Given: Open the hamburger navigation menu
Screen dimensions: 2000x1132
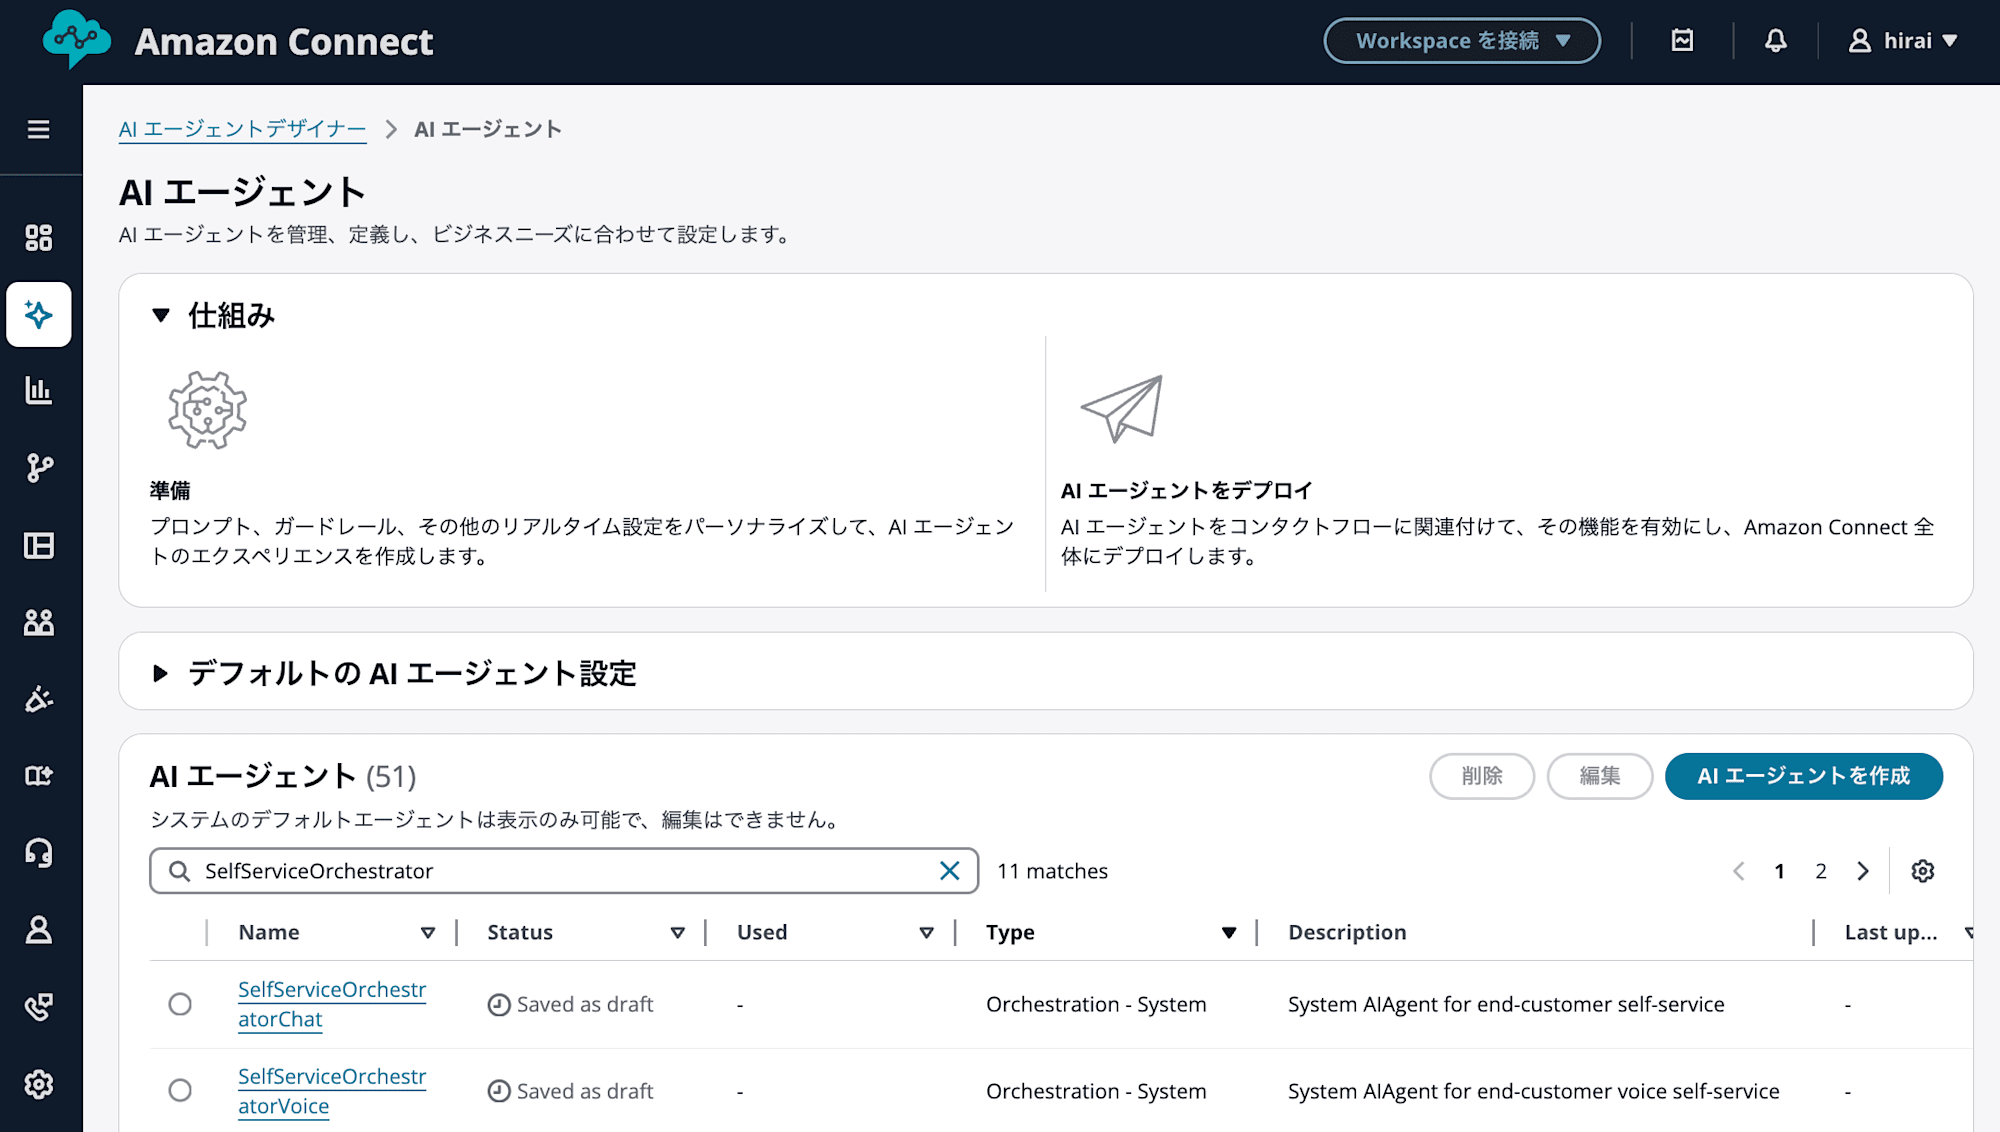Looking at the screenshot, I should (x=38, y=129).
